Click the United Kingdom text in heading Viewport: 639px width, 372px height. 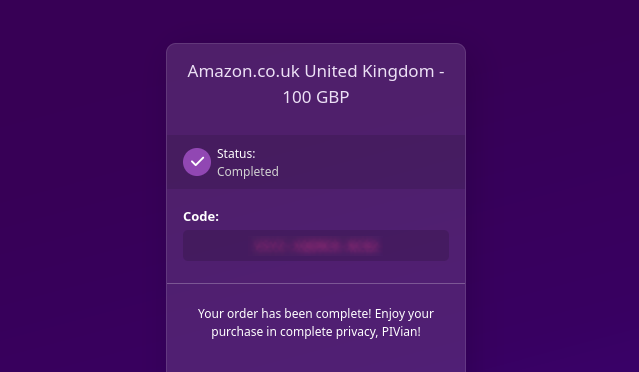(x=369, y=71)
